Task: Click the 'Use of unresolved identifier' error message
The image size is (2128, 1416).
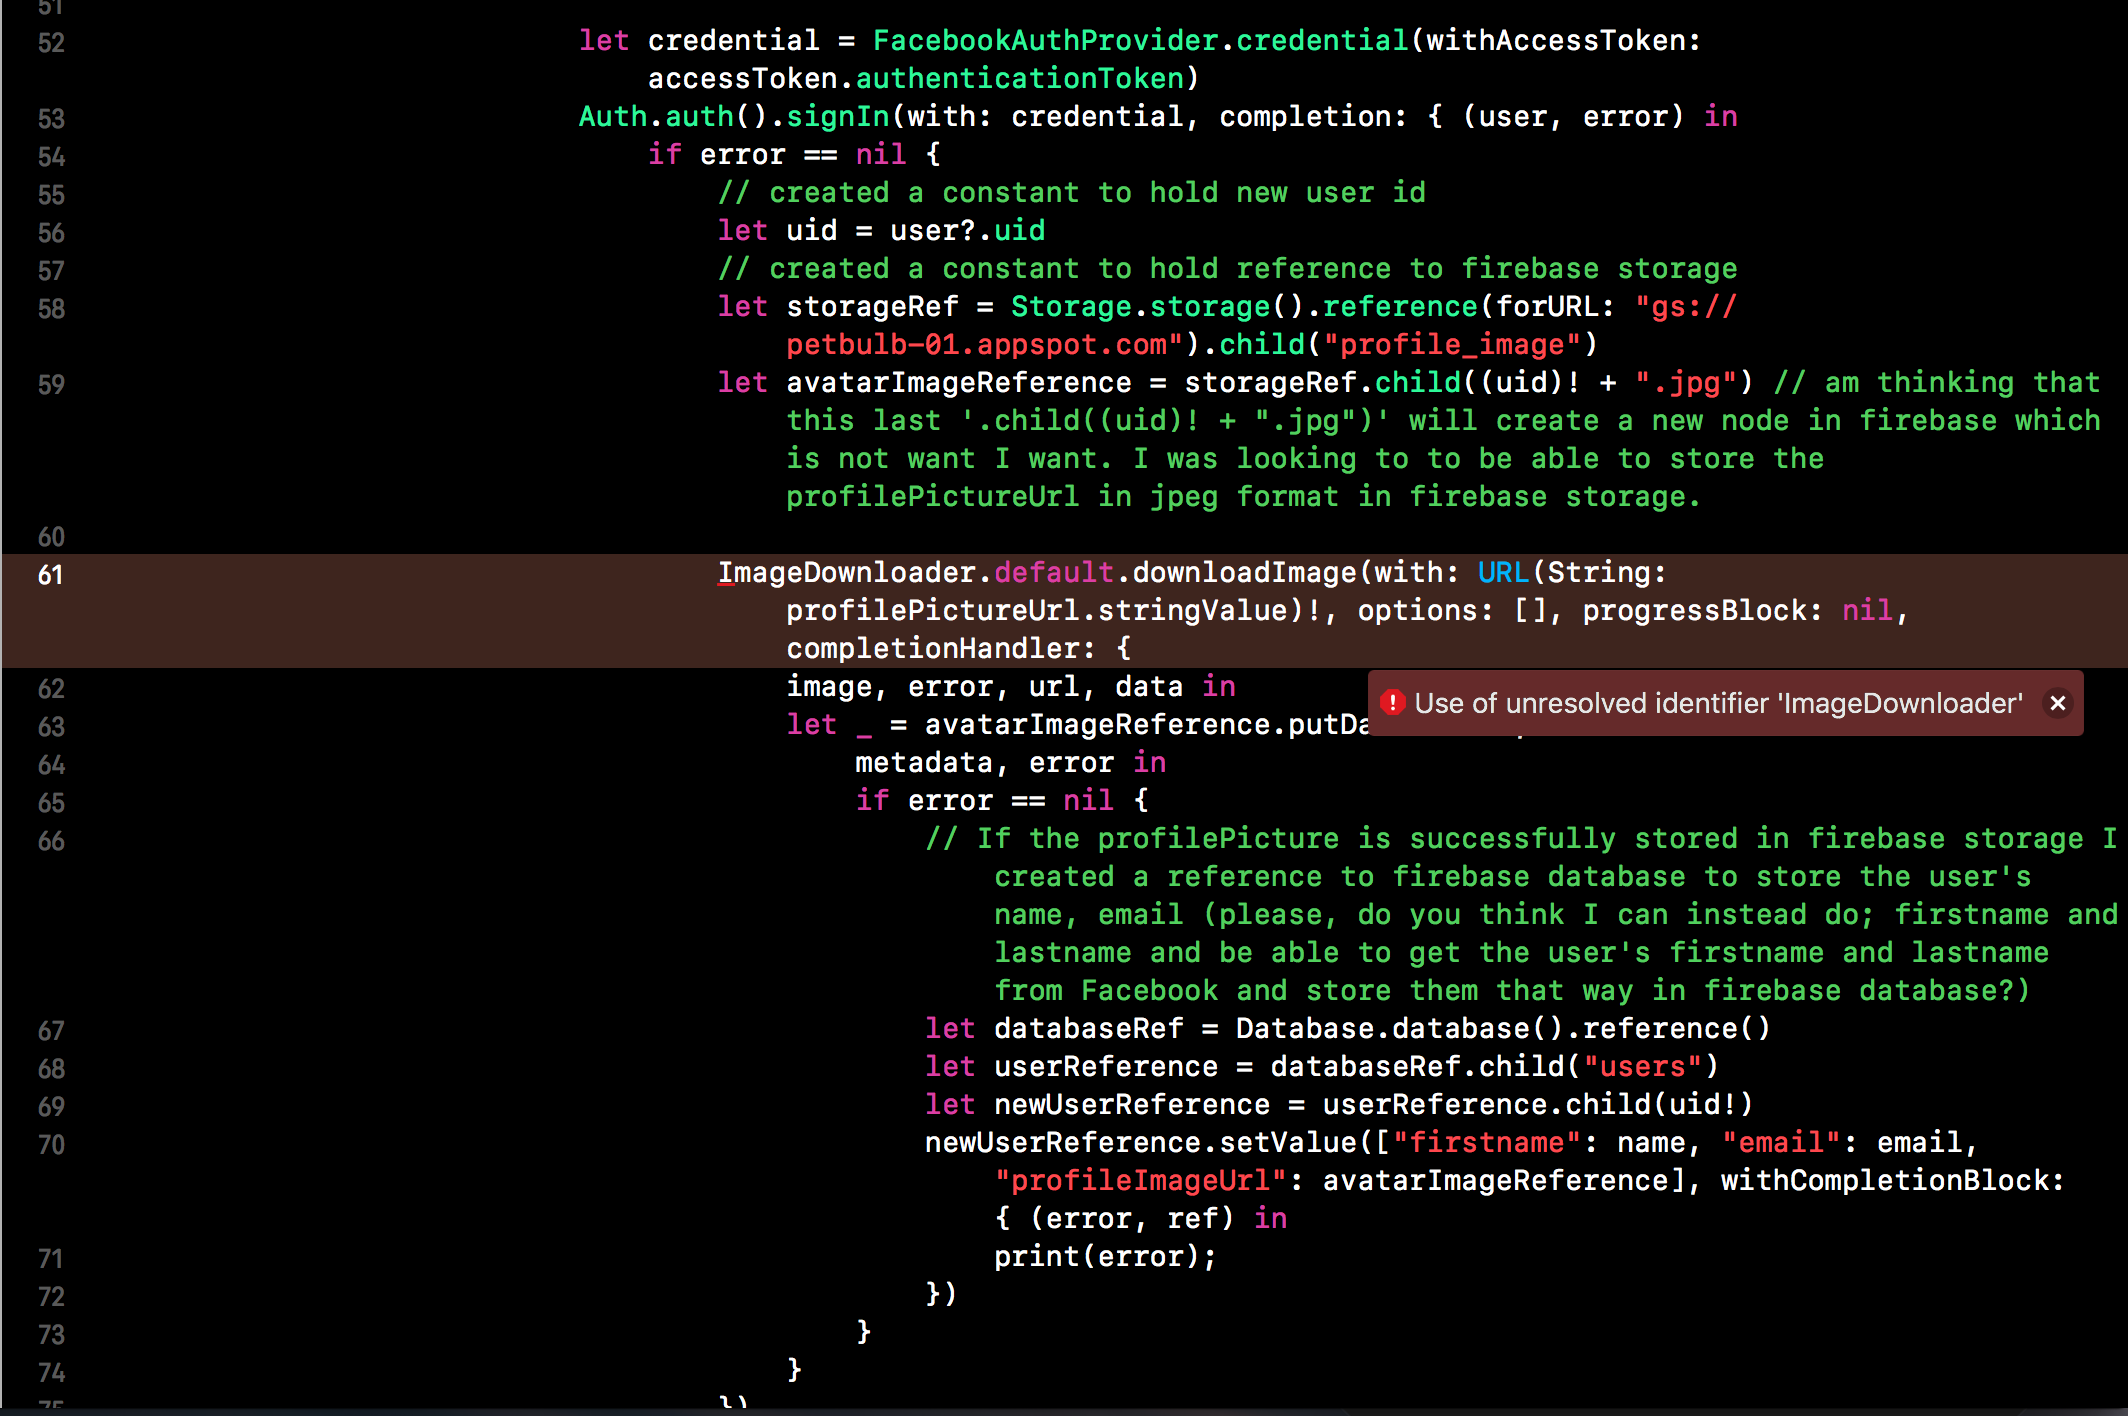Action: pos(1718,703)
